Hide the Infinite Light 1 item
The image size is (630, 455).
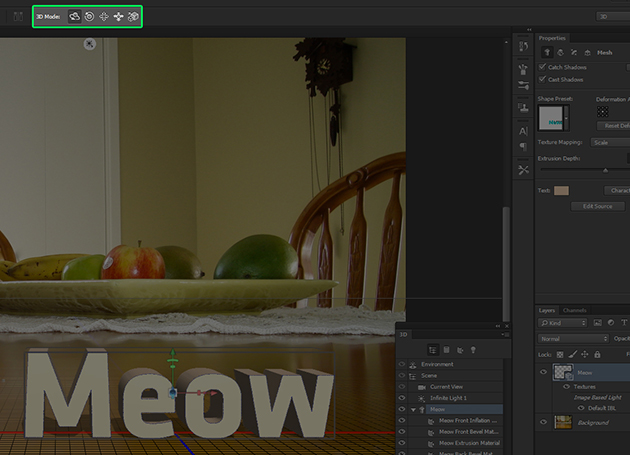pyautogui.click(x=402, y=398)
